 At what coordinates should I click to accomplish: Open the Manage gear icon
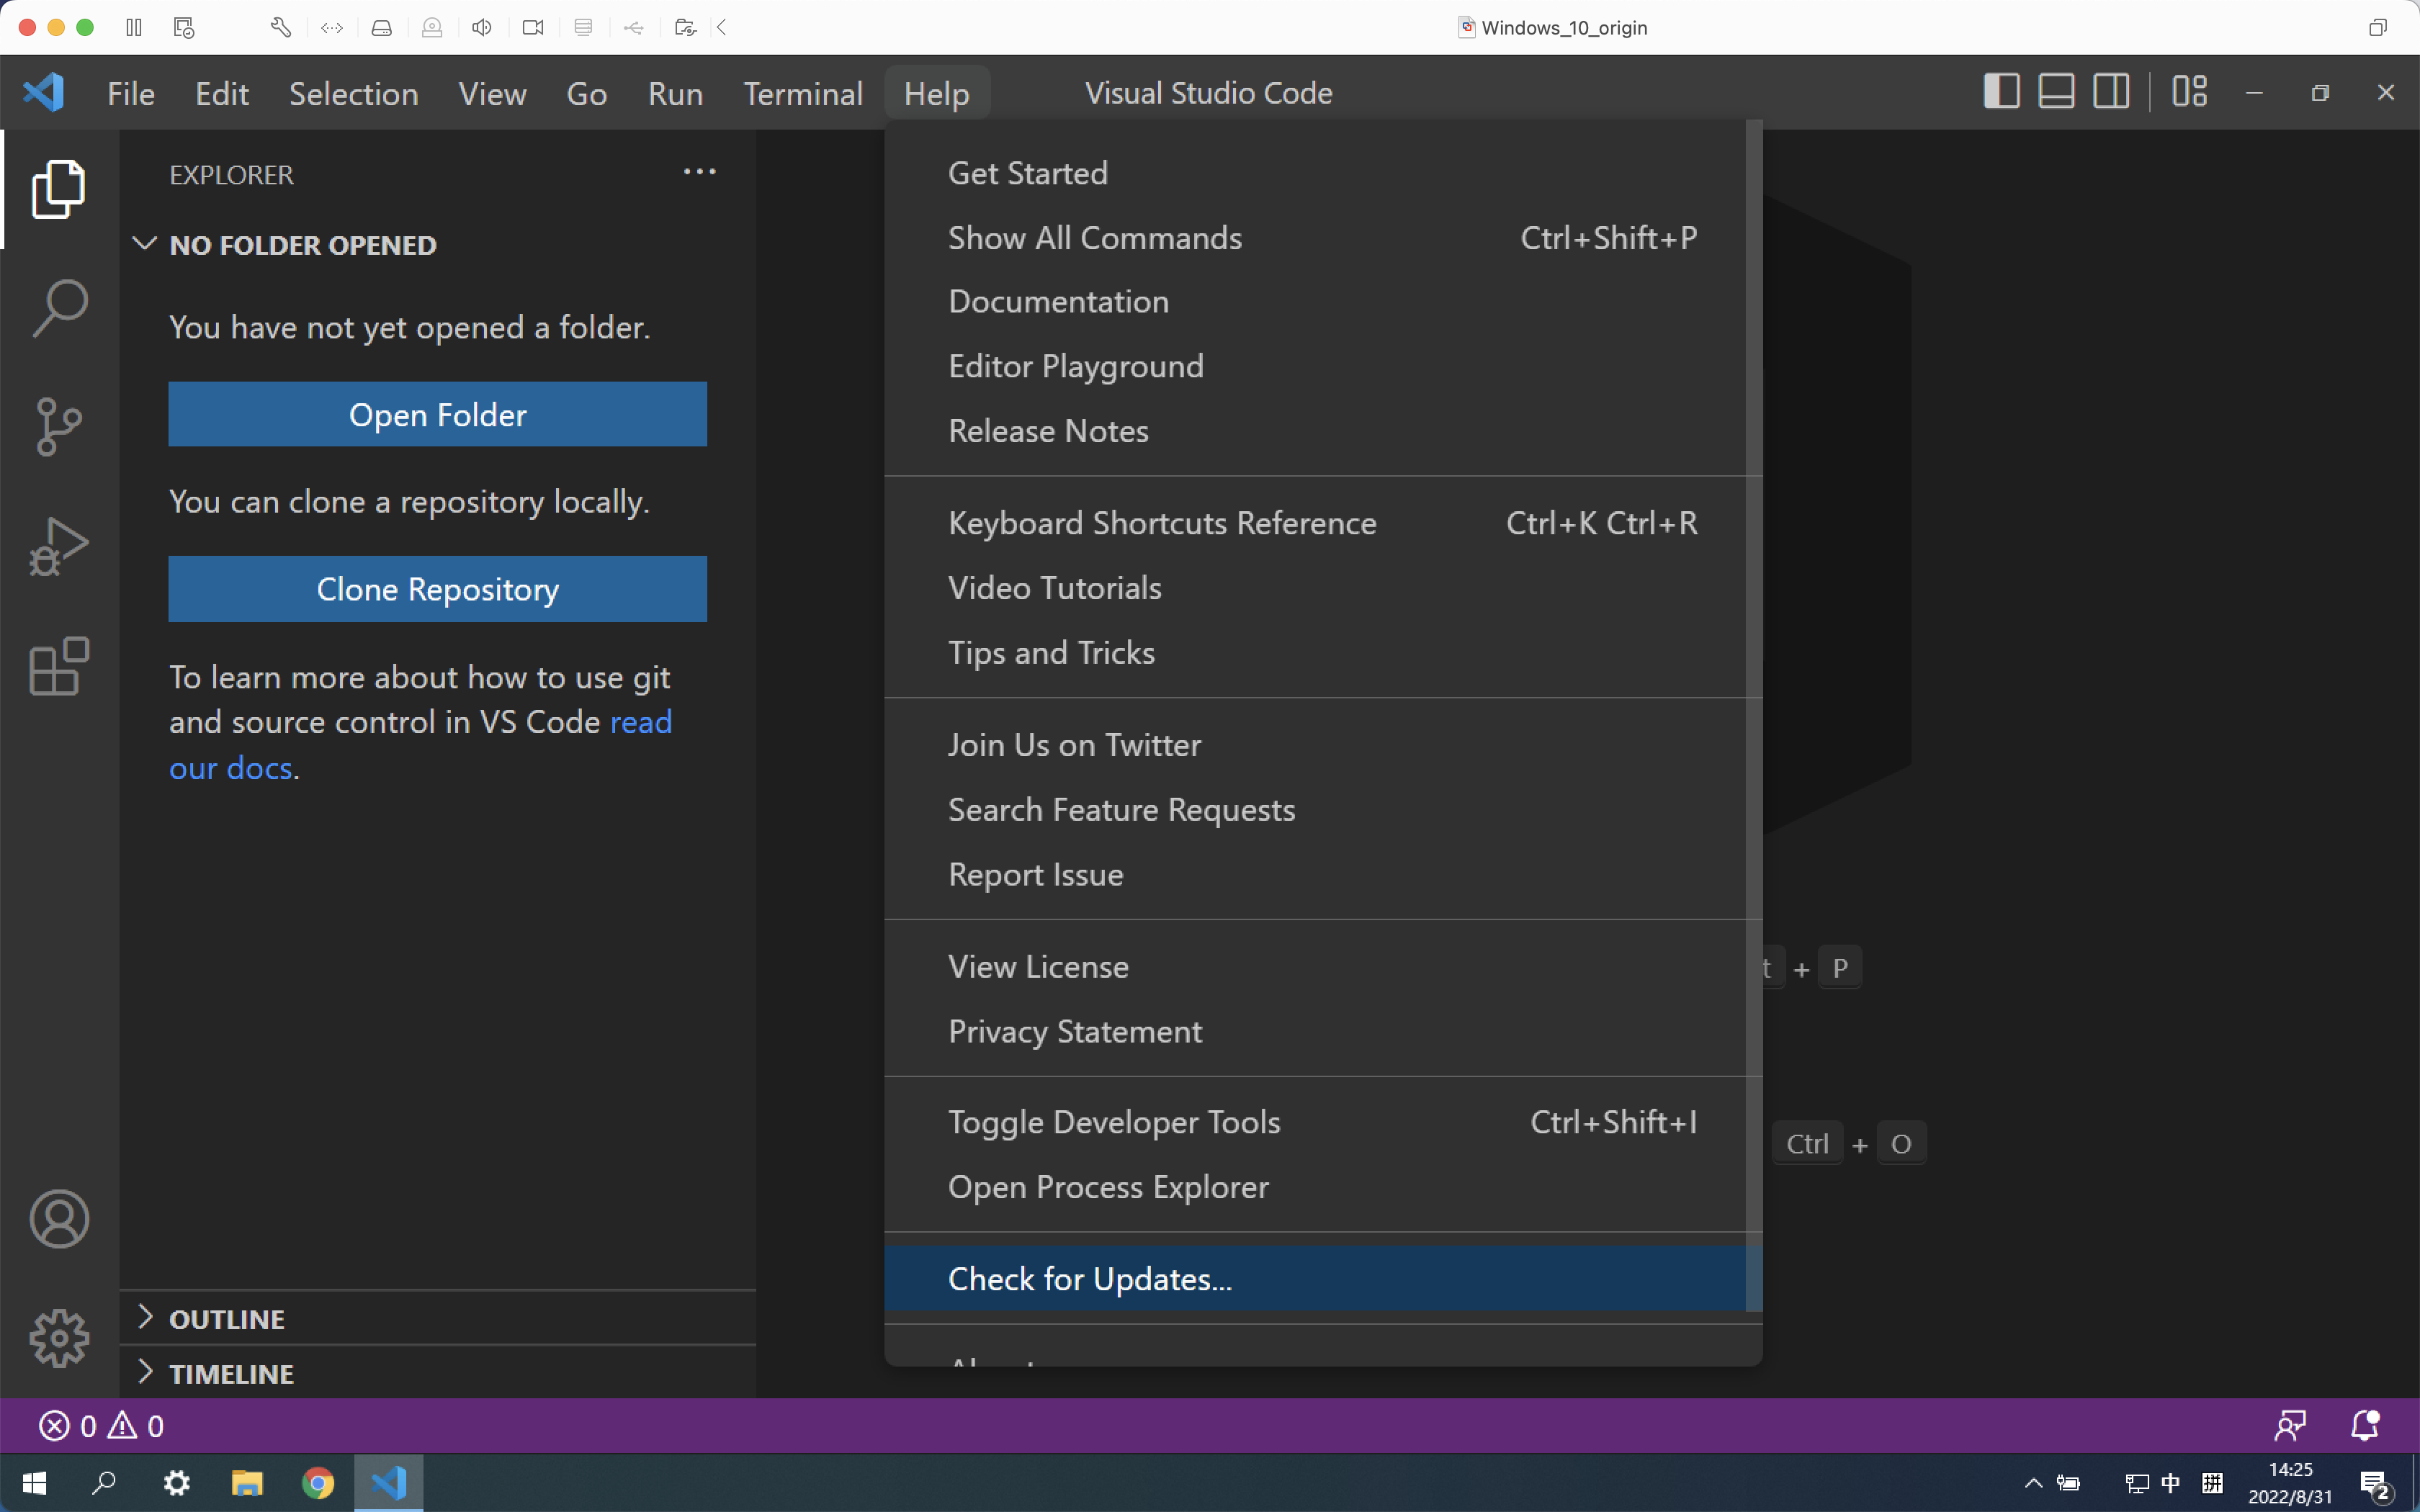(x=59, y=1338)
